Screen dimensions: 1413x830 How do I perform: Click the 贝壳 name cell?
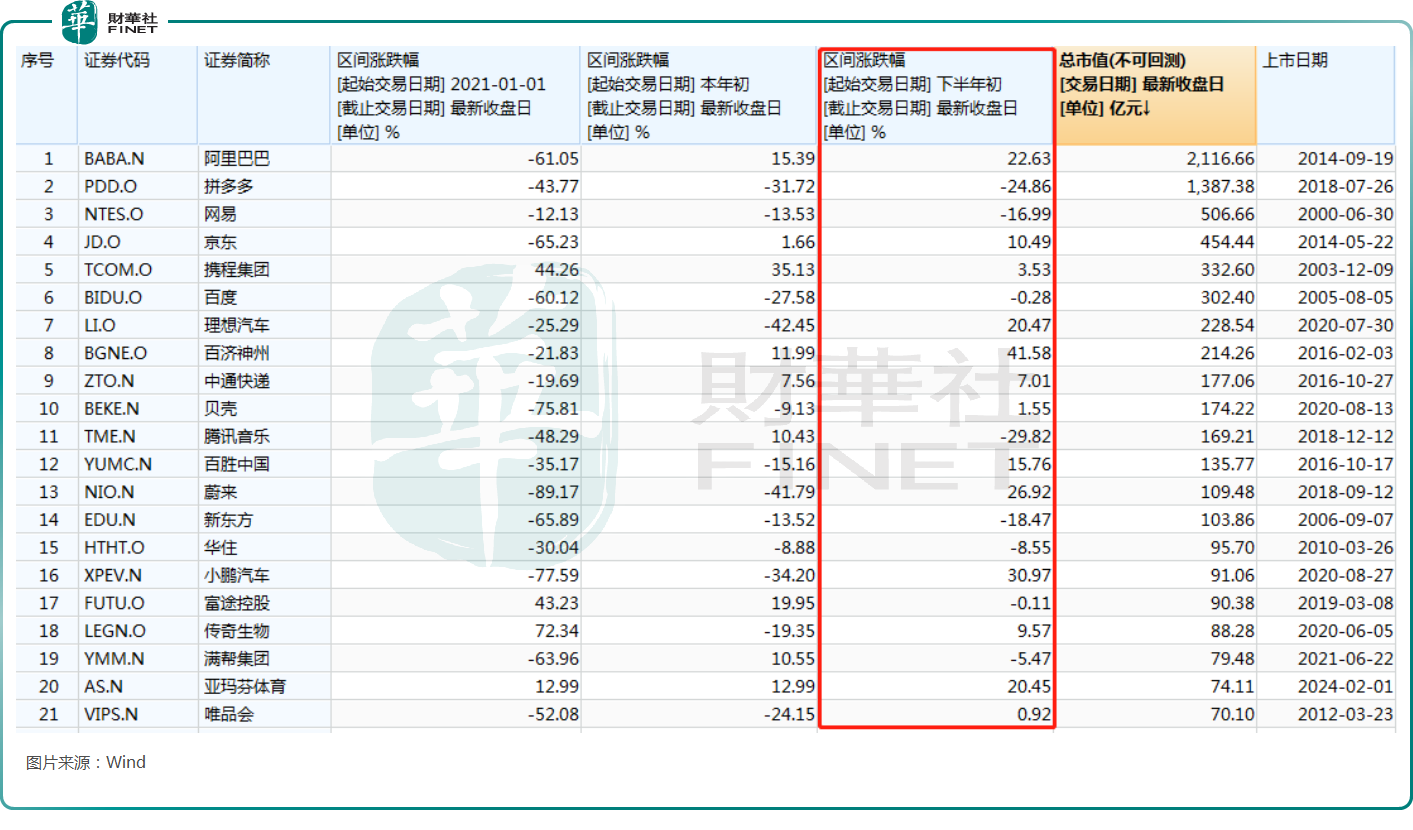coord(264,409)
